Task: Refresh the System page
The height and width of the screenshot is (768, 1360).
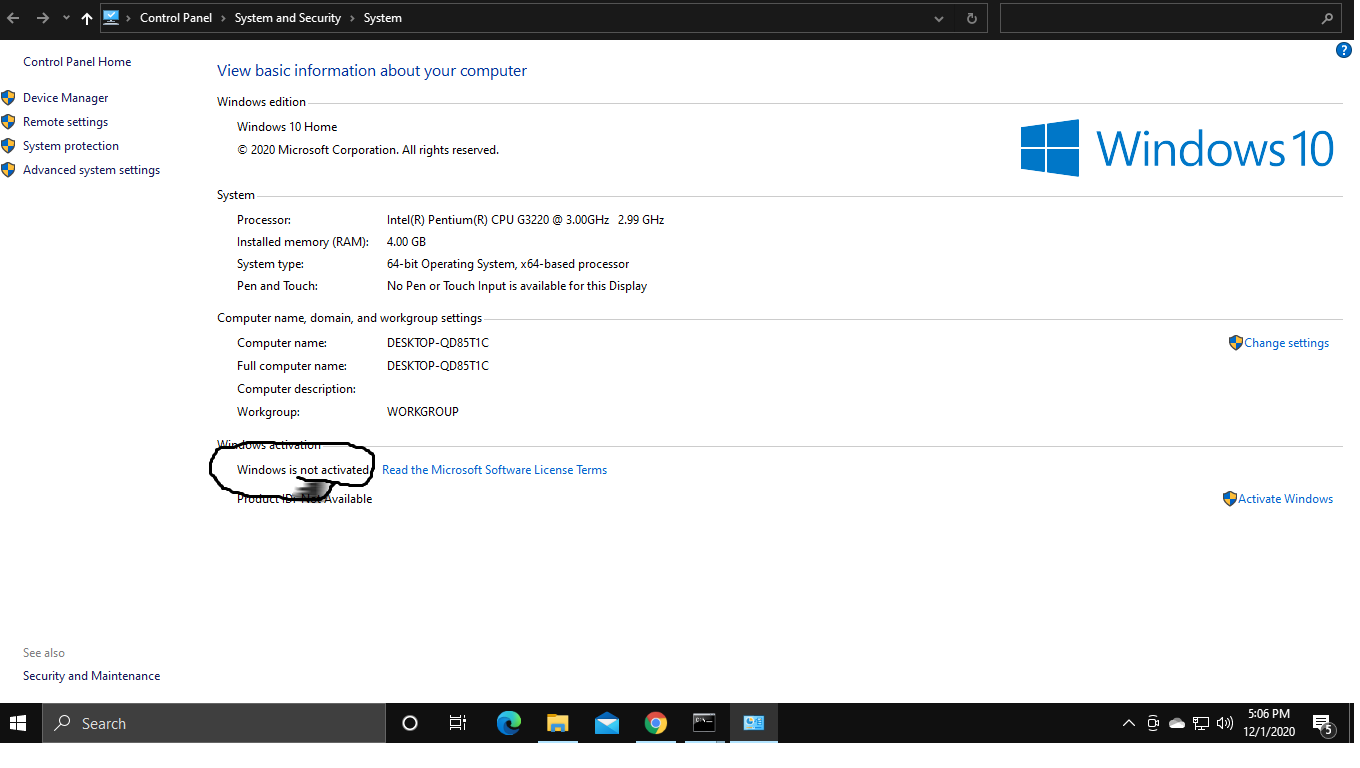Action: (971, 18)
